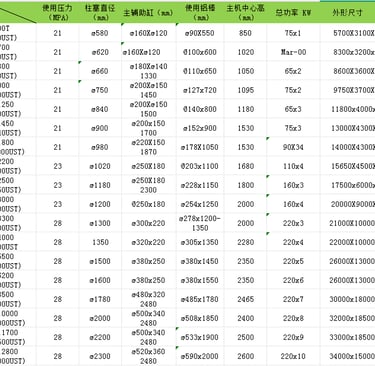
Task: Select the ø254x1250 aluminum rod cell
Action: [200, 204]
